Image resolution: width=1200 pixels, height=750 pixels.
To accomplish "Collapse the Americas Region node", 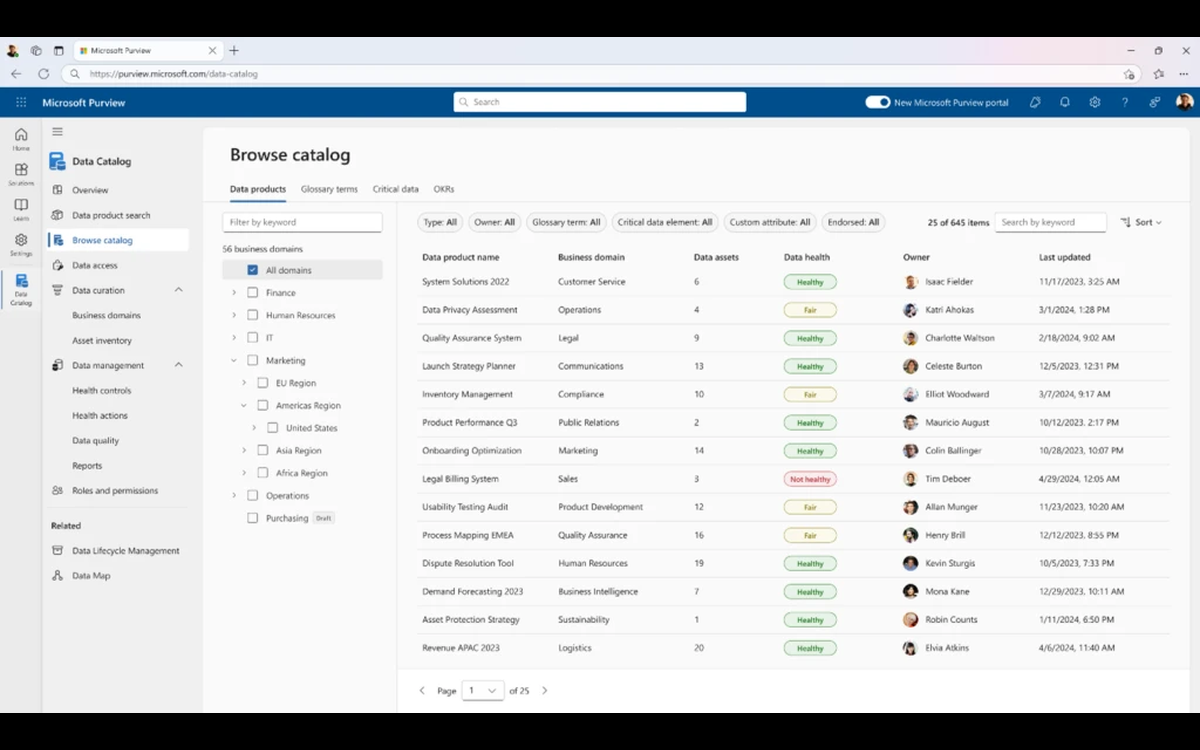I will point(244,405).
